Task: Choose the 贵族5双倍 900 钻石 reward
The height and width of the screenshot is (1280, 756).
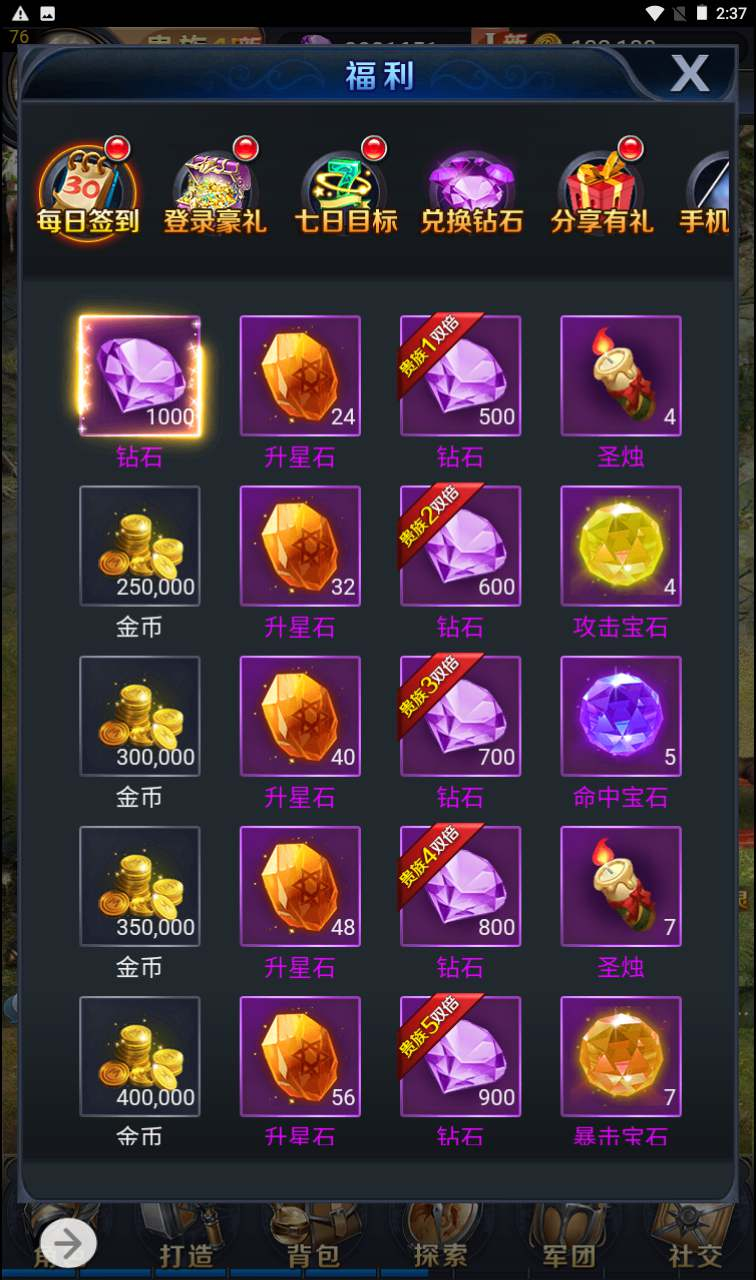Action: coord(460,1056)
